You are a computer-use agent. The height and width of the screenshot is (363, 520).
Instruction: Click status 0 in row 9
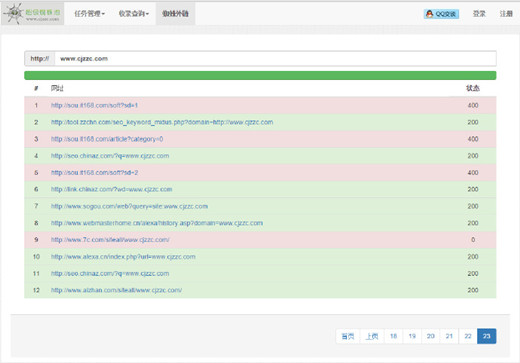[x=473, y=240]
